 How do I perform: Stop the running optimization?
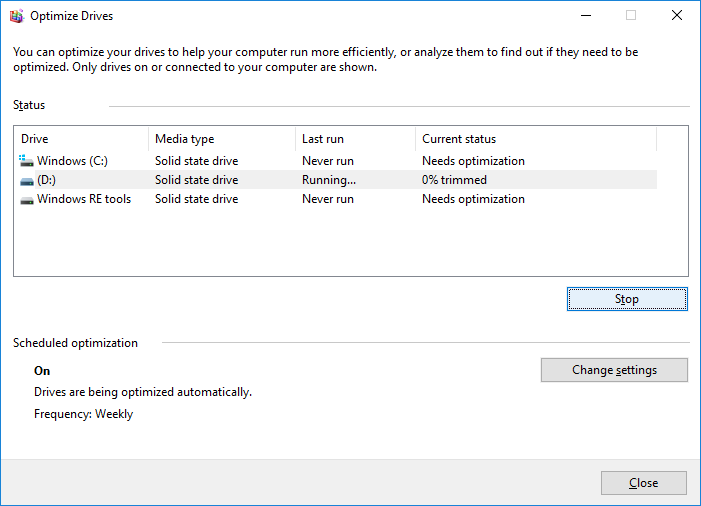[x=627, y=299]
